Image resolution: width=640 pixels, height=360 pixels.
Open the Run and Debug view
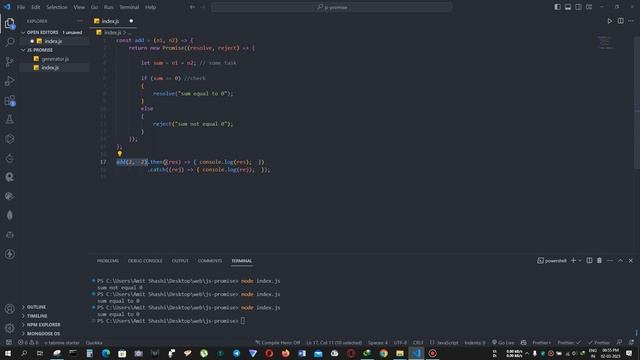click(9, 81)
